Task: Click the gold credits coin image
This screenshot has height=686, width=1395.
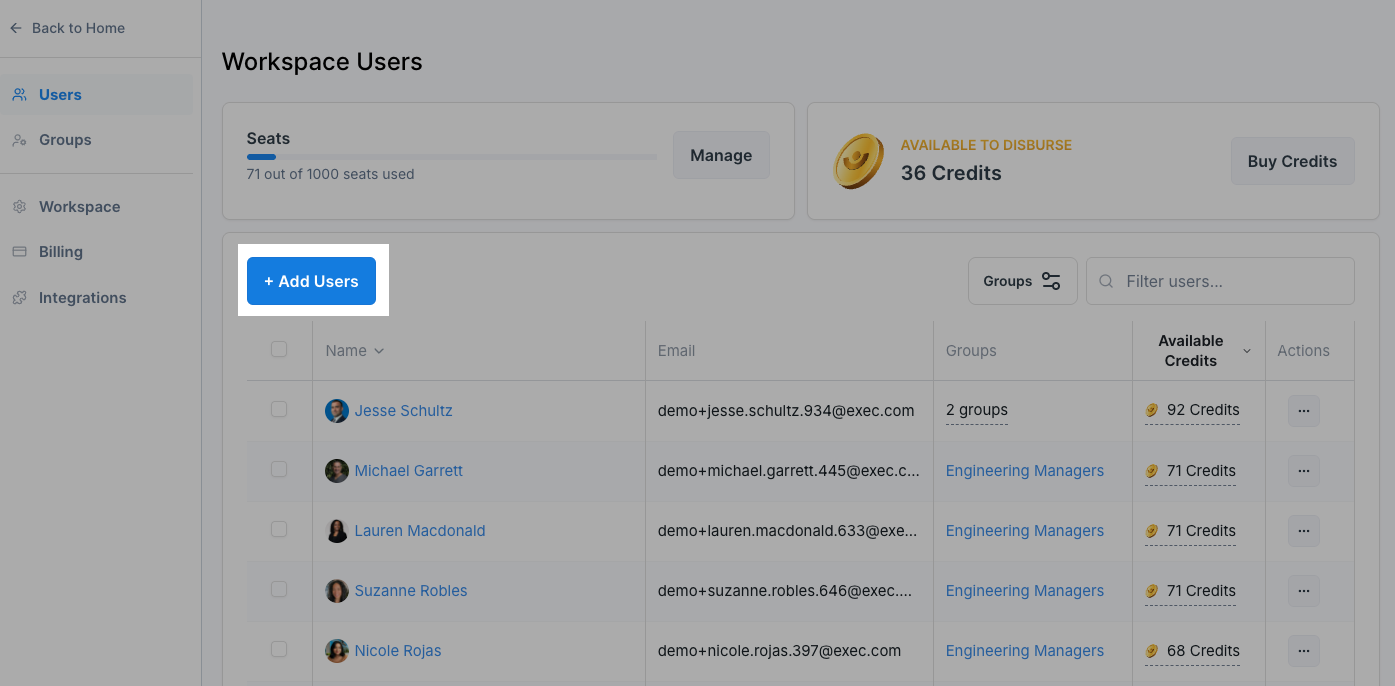Action: 859,161
